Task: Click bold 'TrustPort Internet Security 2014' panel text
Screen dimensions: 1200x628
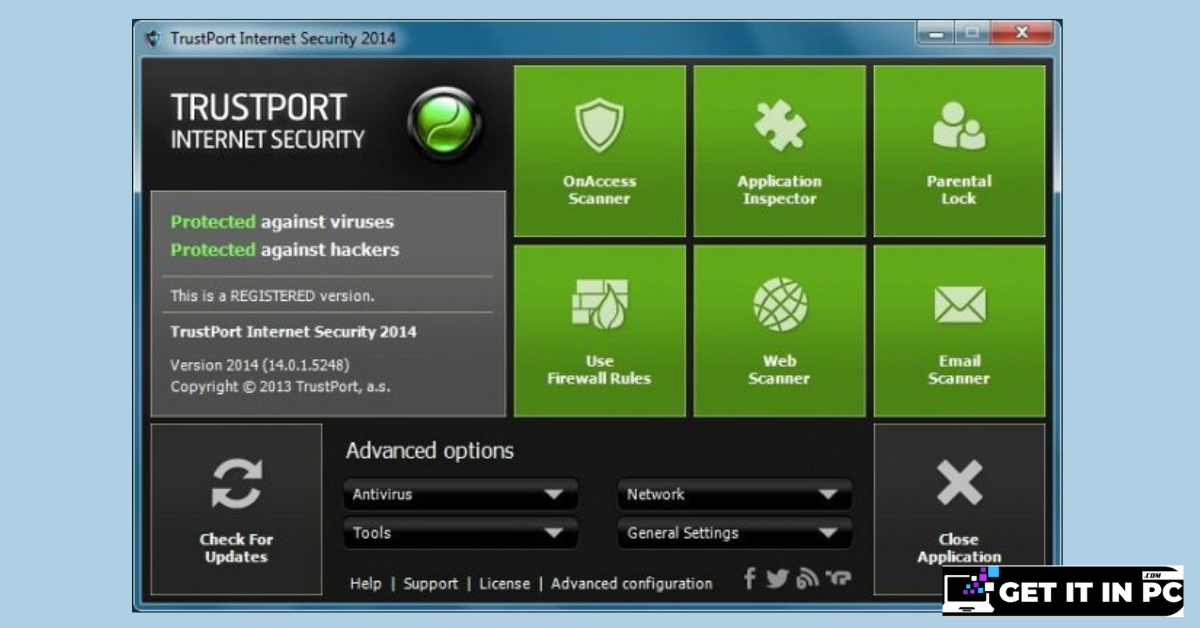Action: [294, 332]
